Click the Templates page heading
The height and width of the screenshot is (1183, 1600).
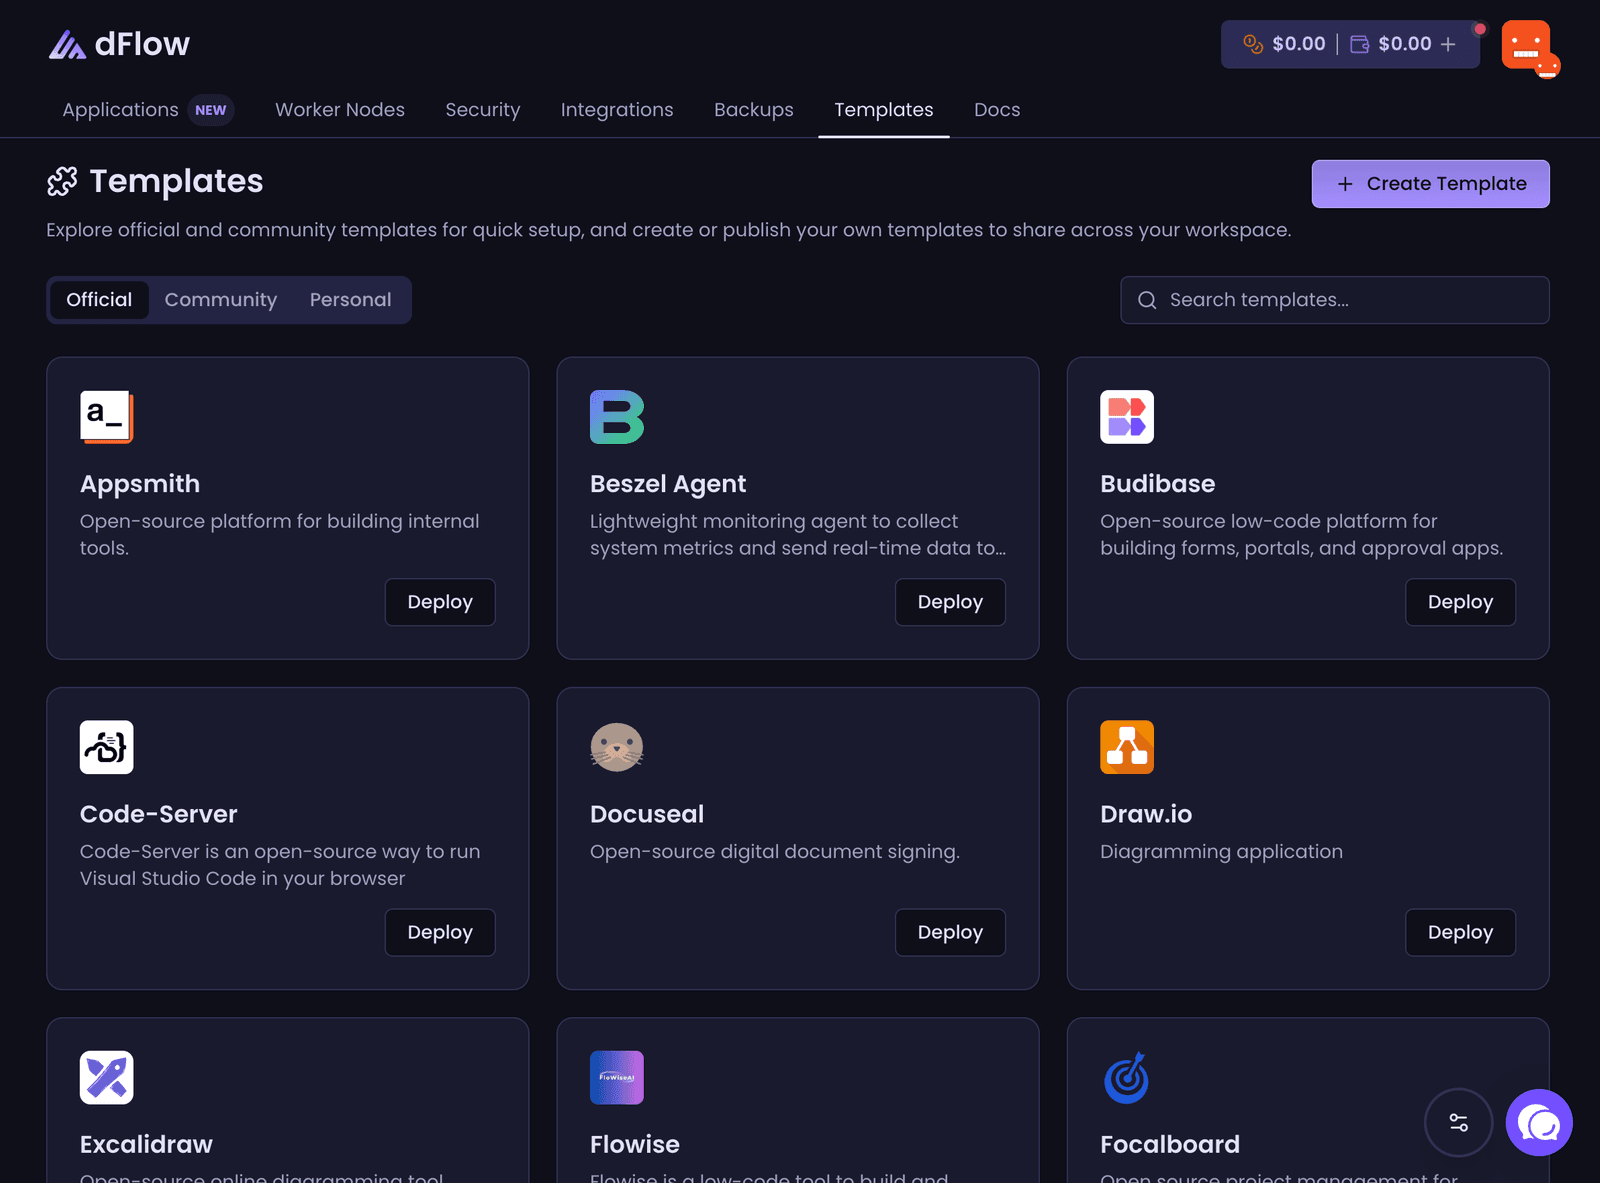coord(176,181)
